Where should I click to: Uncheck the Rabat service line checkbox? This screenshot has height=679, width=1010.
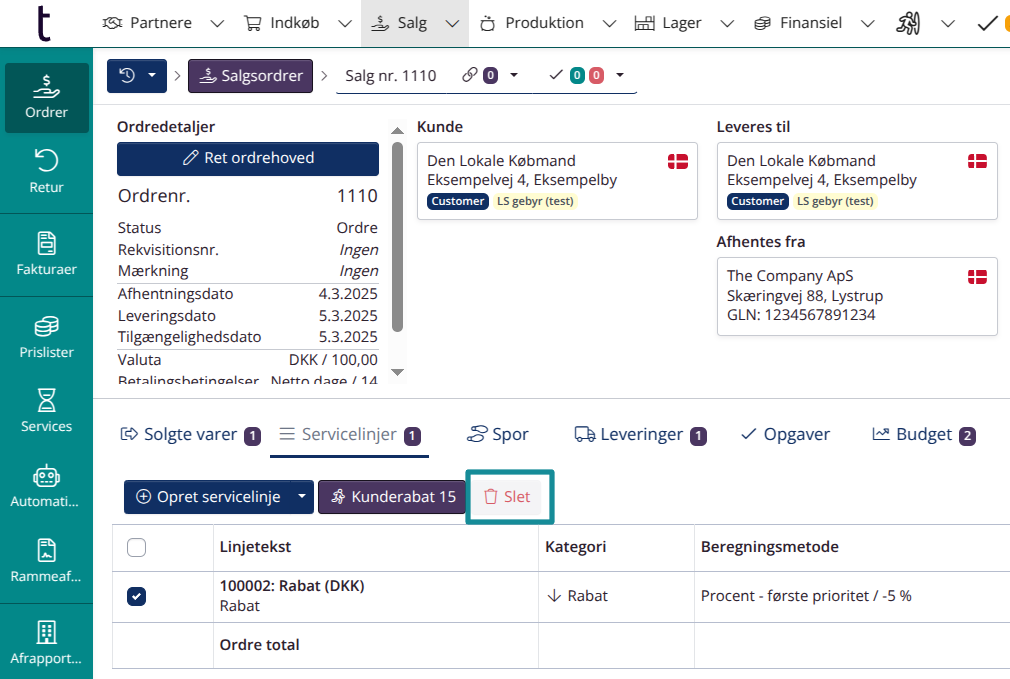click(x=137, y=596)
